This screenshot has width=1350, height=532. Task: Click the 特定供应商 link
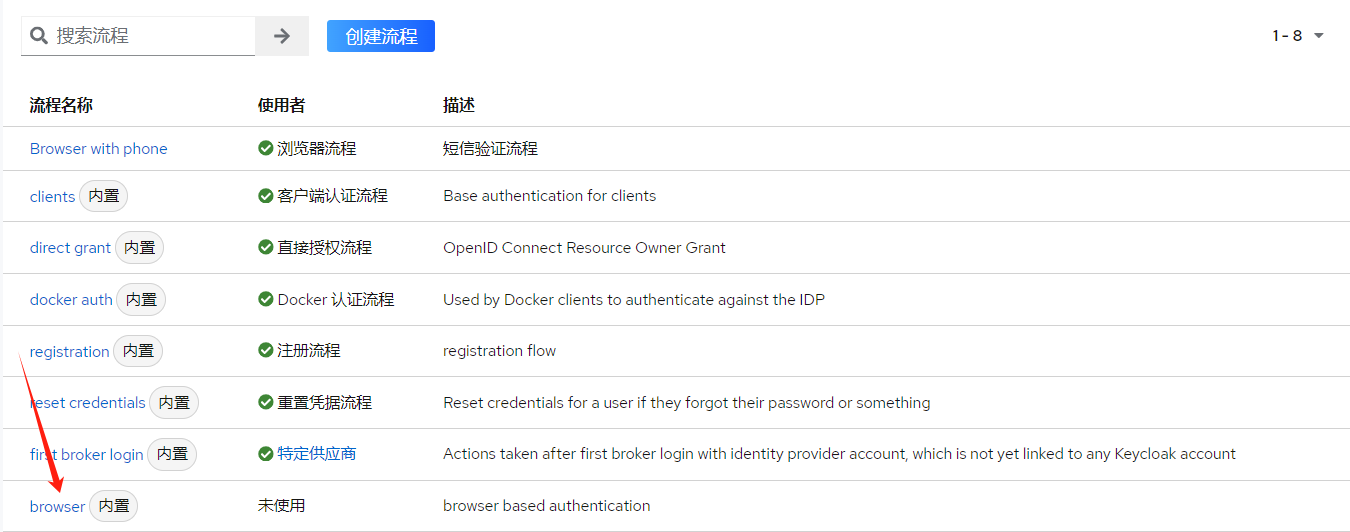pos(316,454)
